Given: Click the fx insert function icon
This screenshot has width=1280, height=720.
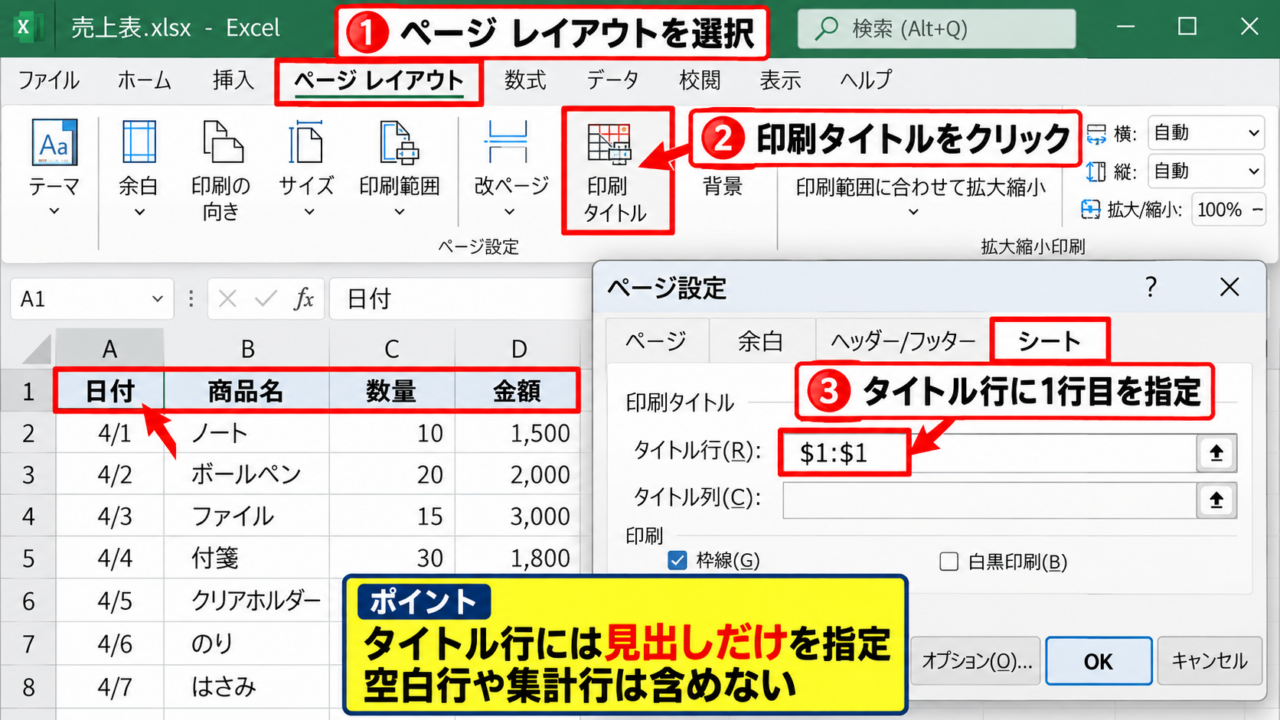Looking at the screenshot, I should click(x=304, y=299).
